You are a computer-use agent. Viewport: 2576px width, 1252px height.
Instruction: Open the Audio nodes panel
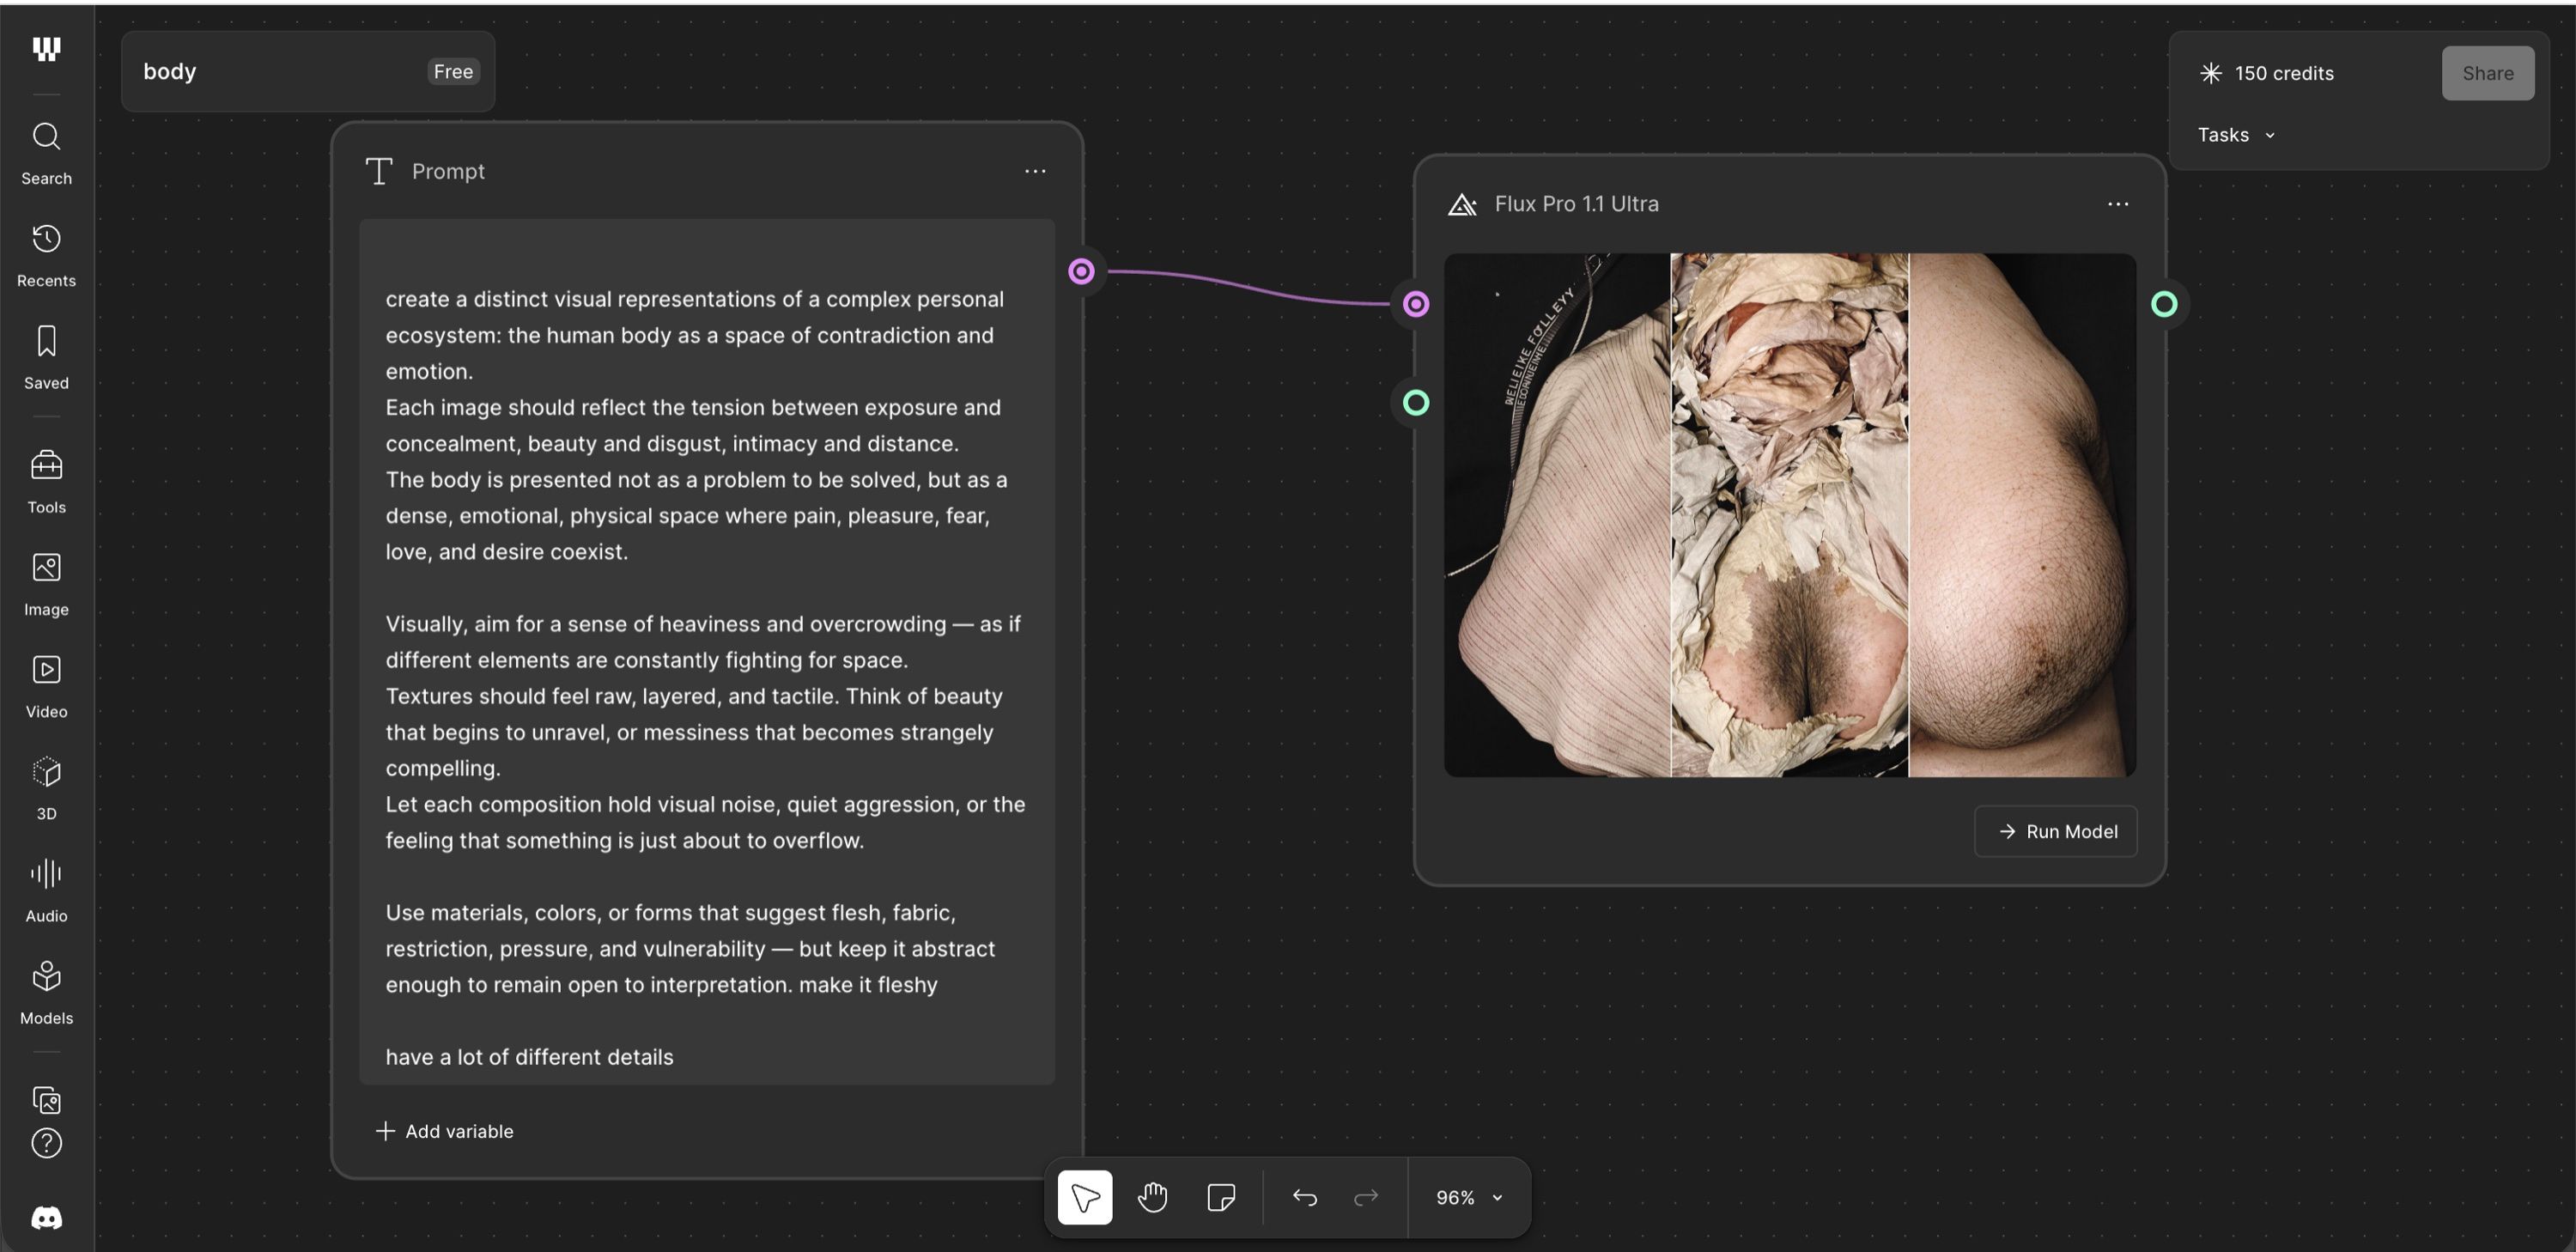pyautogui.click(x=46, y=890)
